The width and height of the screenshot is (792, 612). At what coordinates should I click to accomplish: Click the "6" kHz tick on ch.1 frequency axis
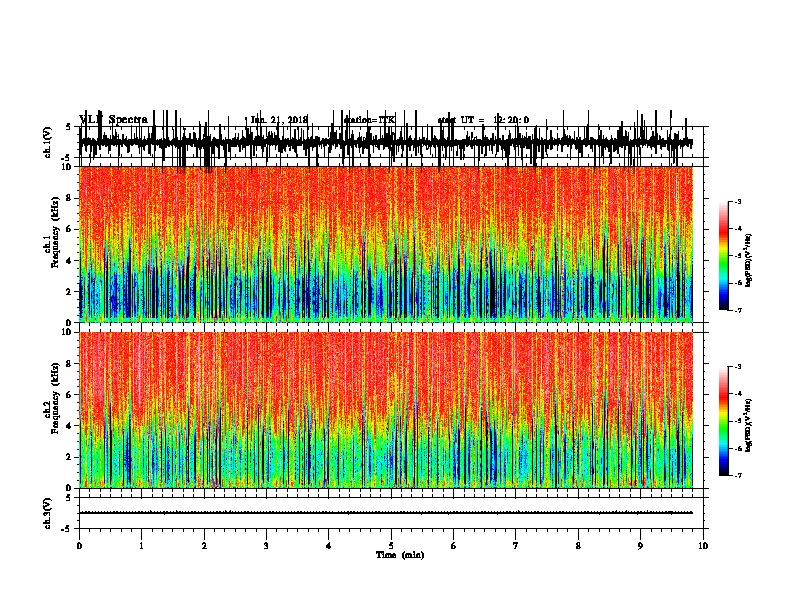pyautogui.click(x=69, y=229)
